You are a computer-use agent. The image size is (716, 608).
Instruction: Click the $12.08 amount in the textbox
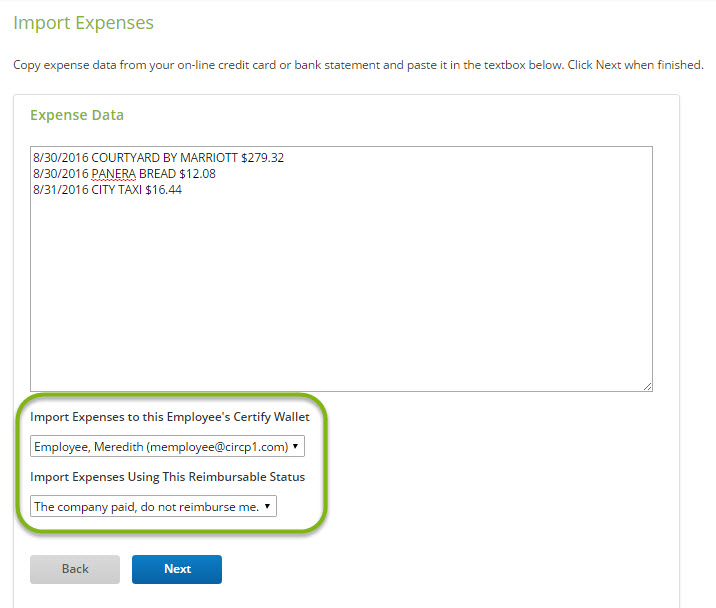point(197,174)
